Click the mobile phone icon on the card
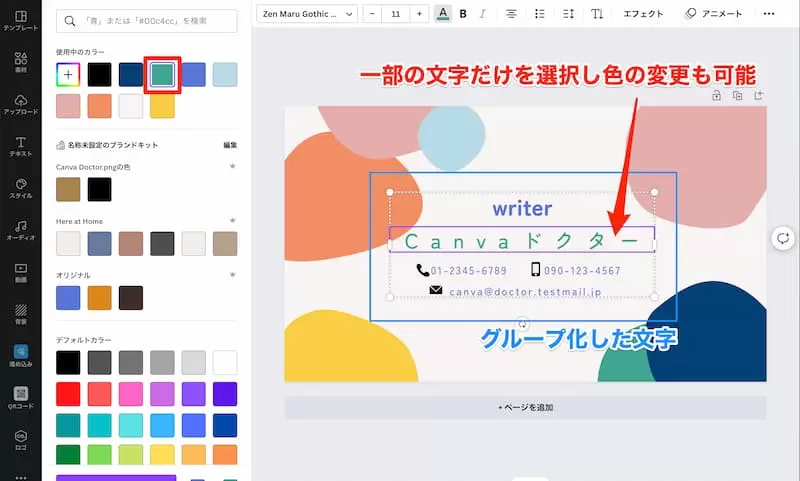Screen dimensions: 800x481 tap(535, 269)
